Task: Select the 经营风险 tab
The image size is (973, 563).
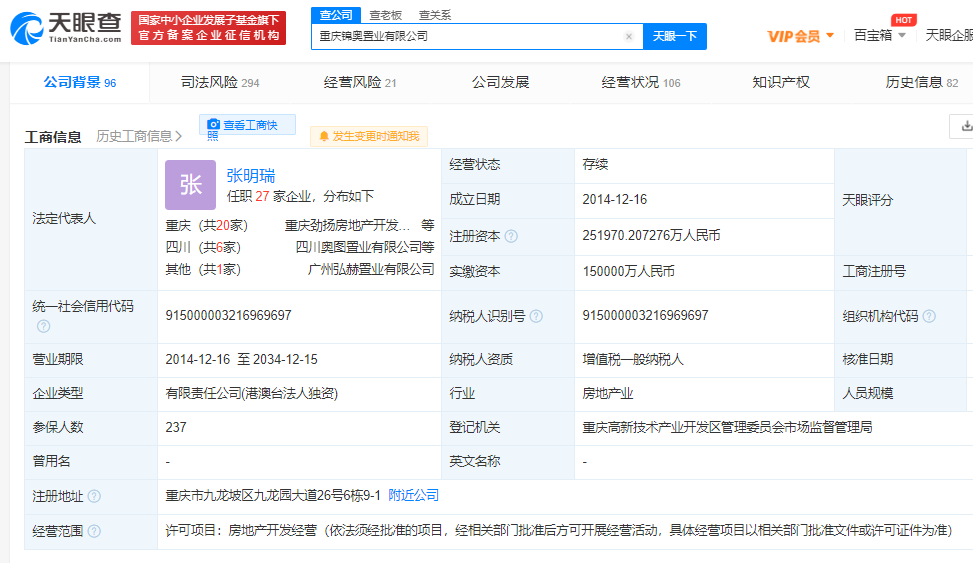Action: coord(360,83)
